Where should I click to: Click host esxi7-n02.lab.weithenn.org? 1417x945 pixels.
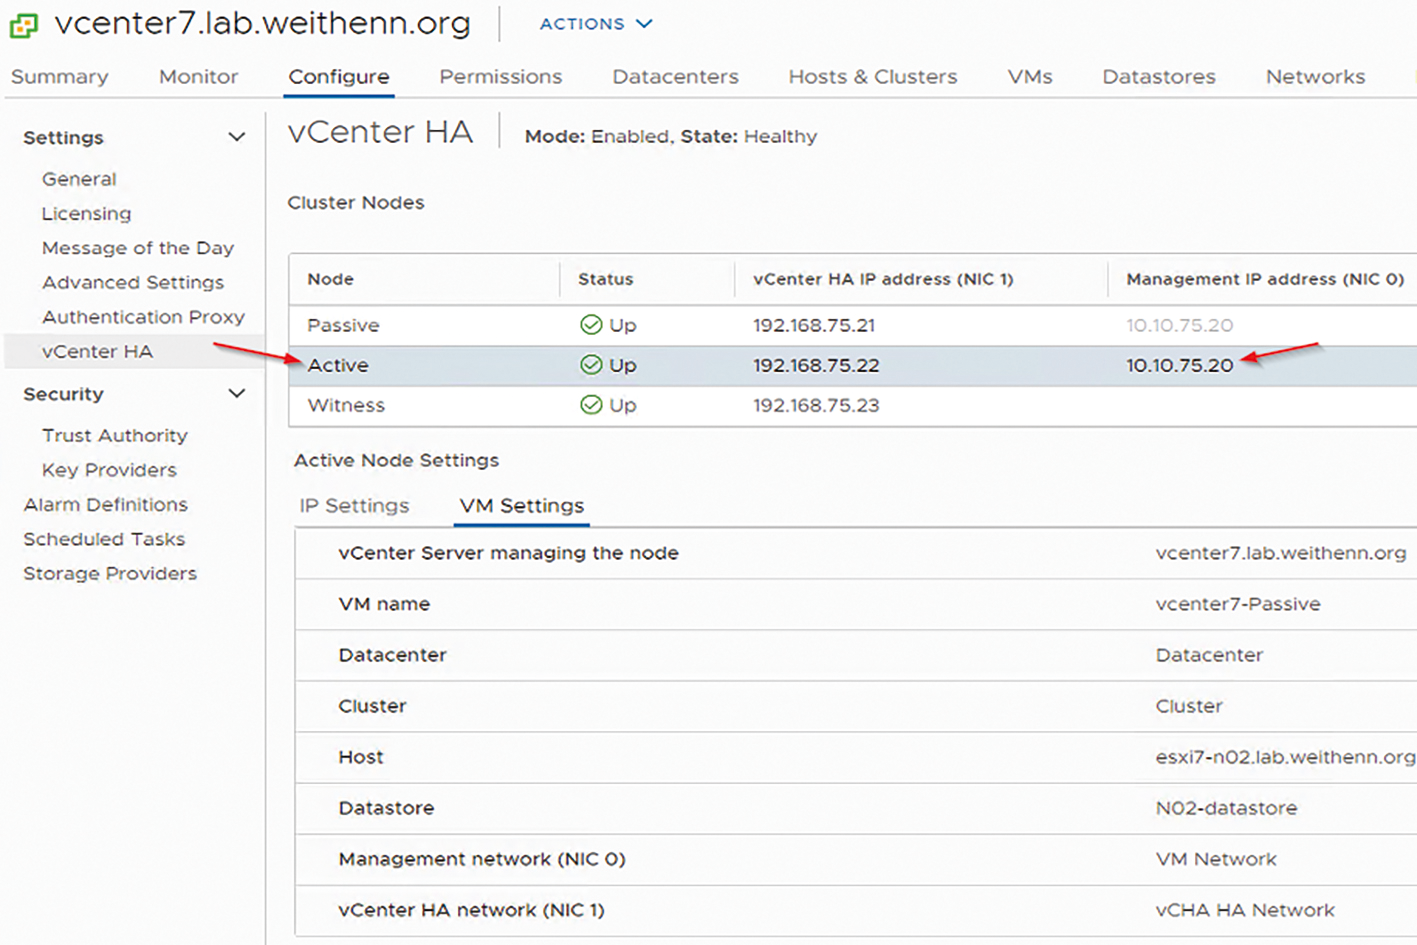tap(1285, 757)
